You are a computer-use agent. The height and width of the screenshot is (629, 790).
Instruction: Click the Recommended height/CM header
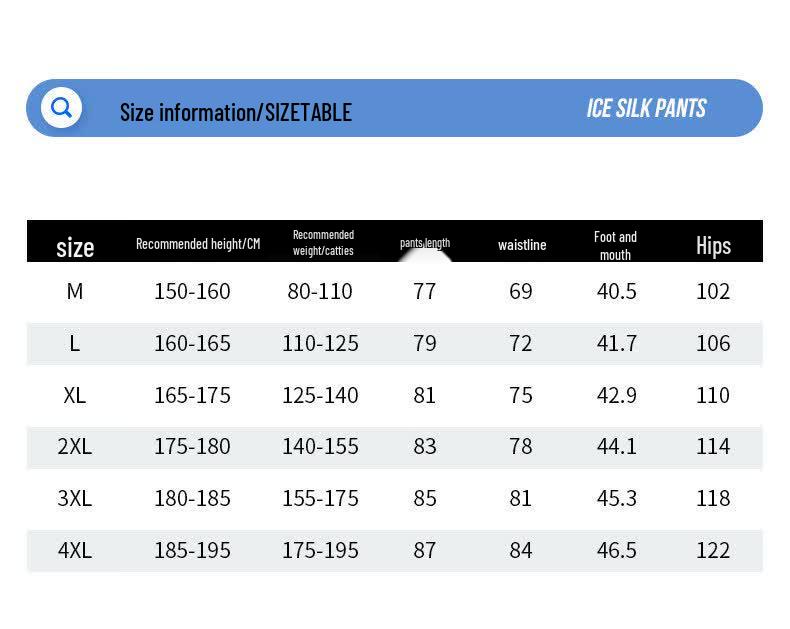click(198, 244)
